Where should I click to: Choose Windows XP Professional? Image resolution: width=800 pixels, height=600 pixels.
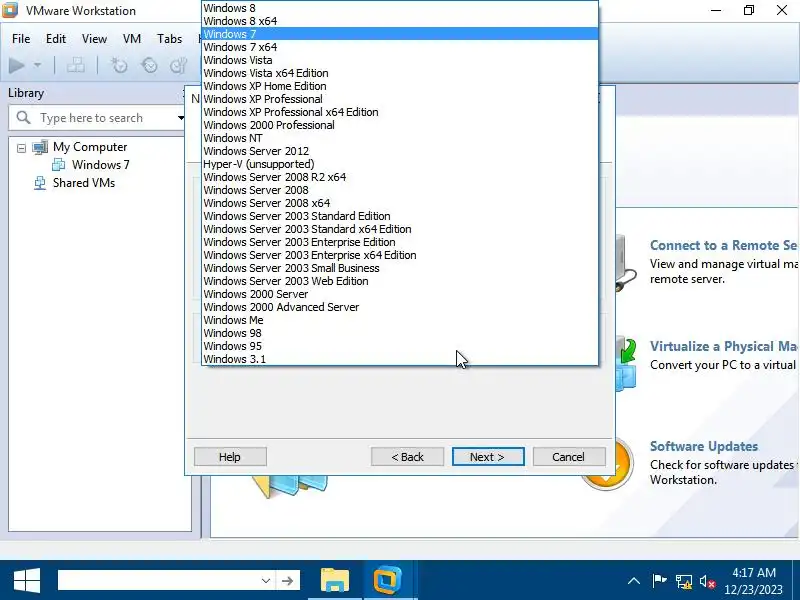click(x=400, y=99)
